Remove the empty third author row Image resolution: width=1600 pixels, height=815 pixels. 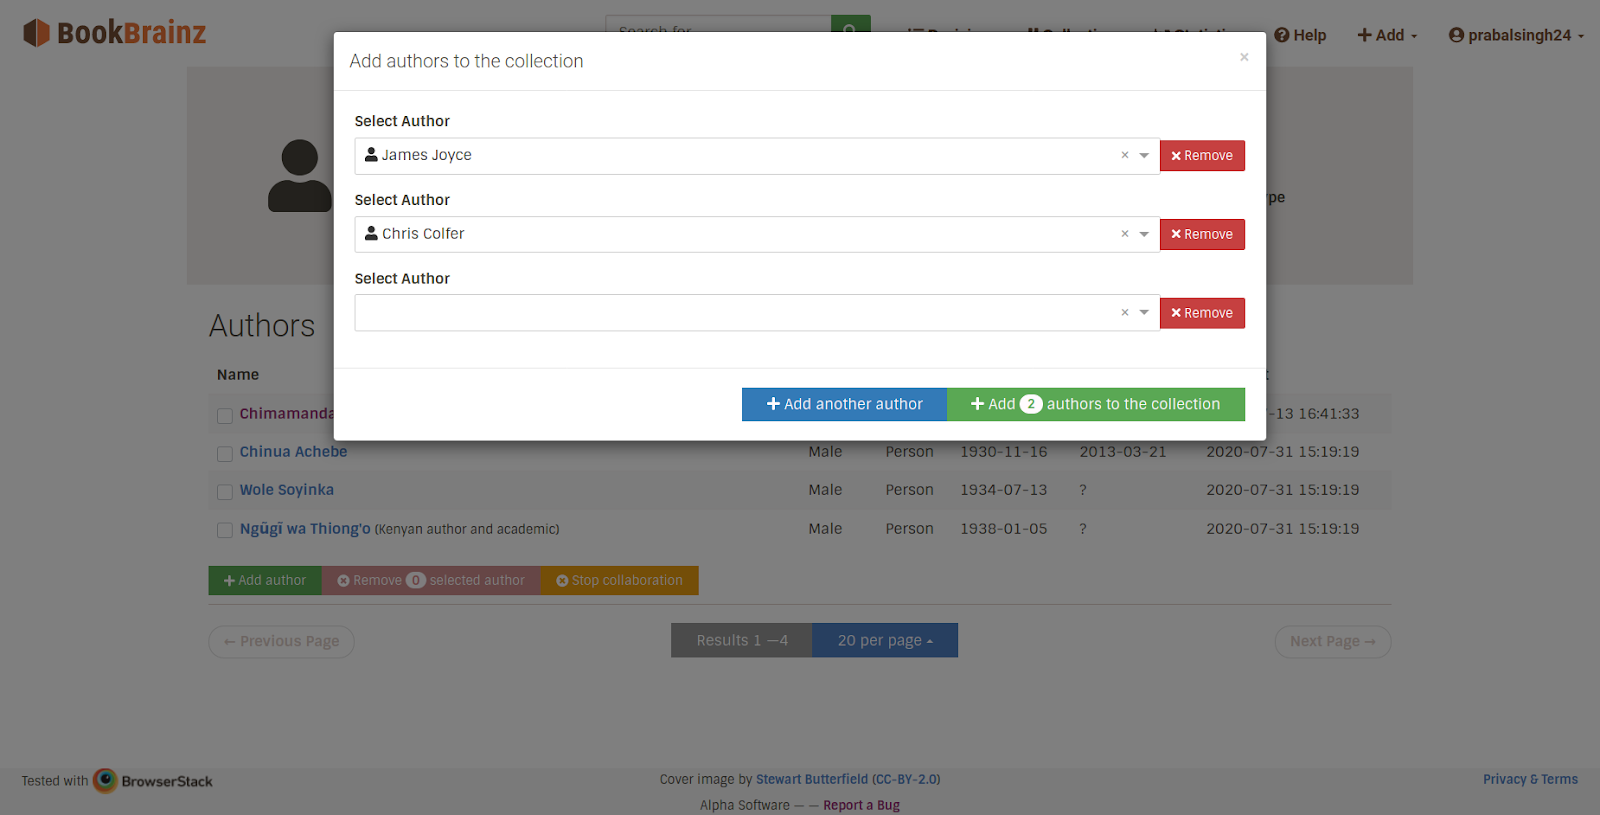pyautogui.click(x=1202, y=313)
